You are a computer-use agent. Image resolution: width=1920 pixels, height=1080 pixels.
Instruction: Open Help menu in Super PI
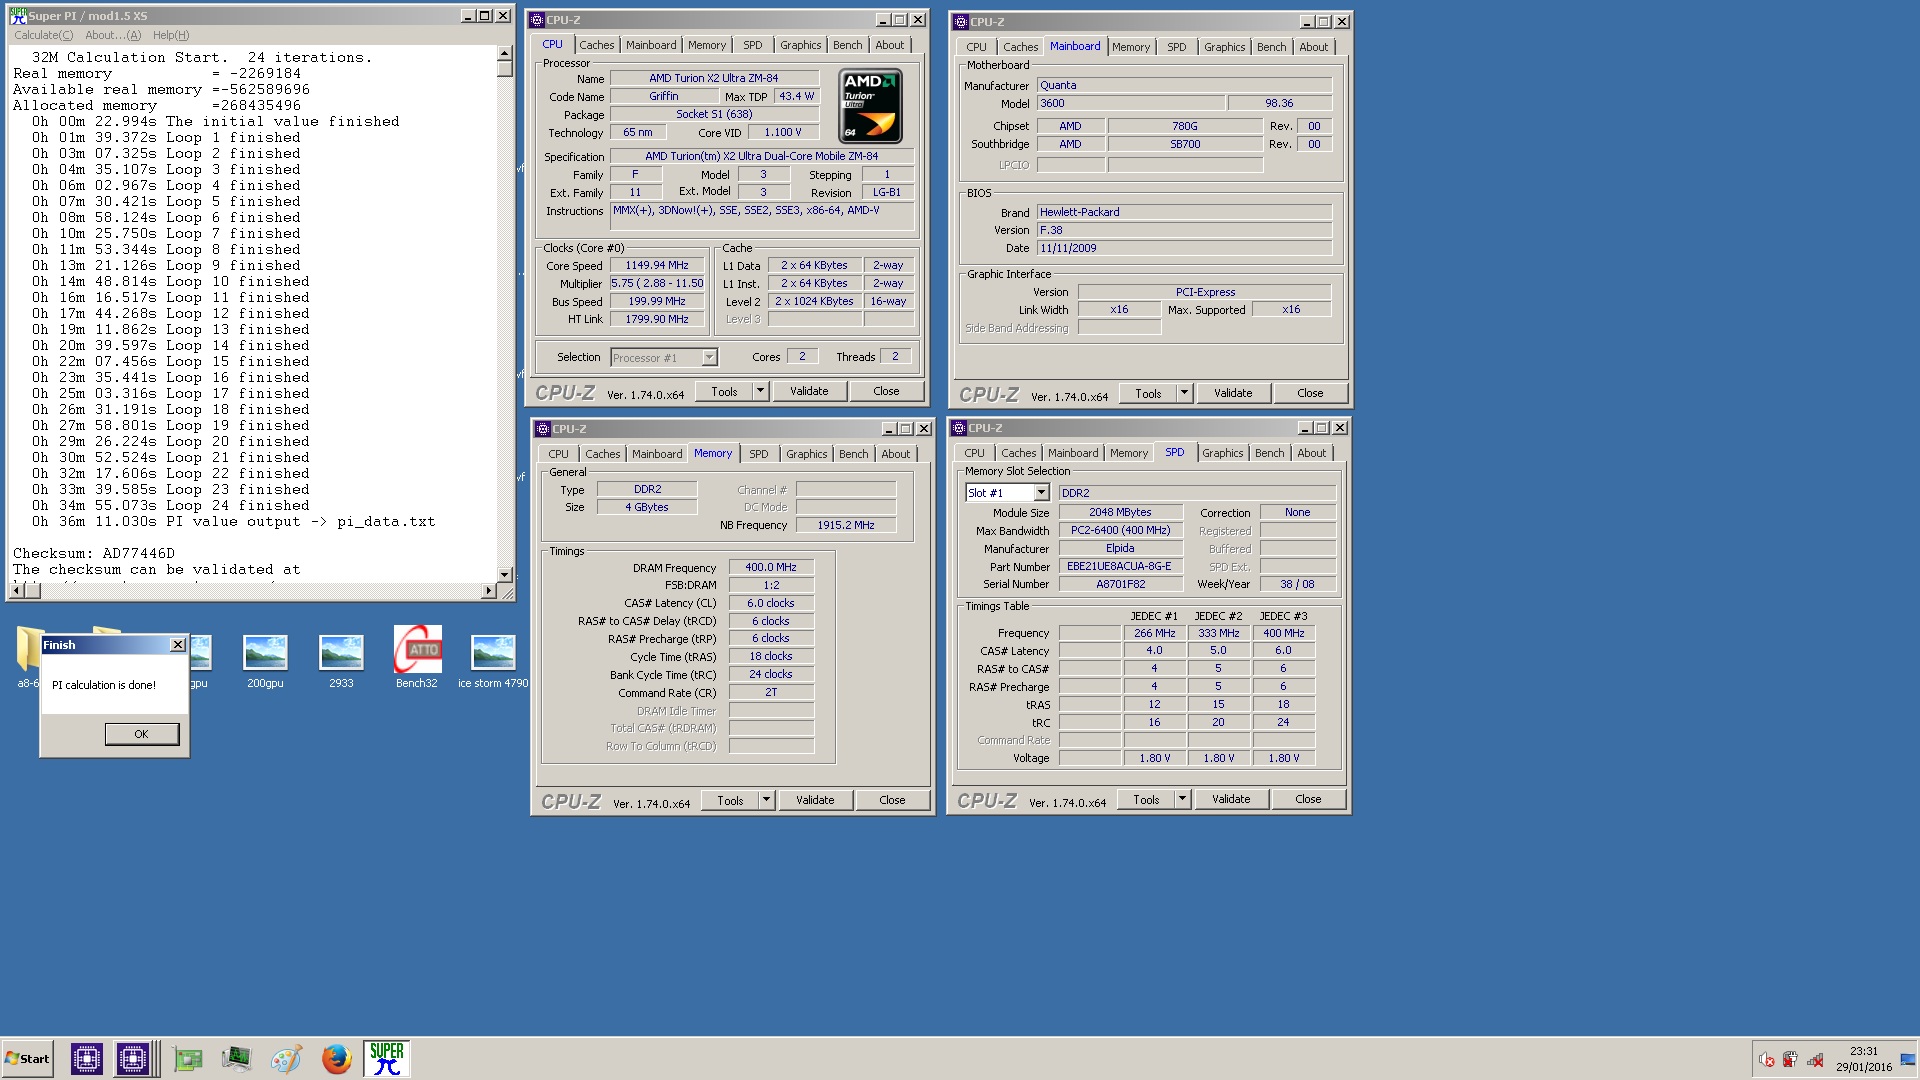tap(171, 35)
